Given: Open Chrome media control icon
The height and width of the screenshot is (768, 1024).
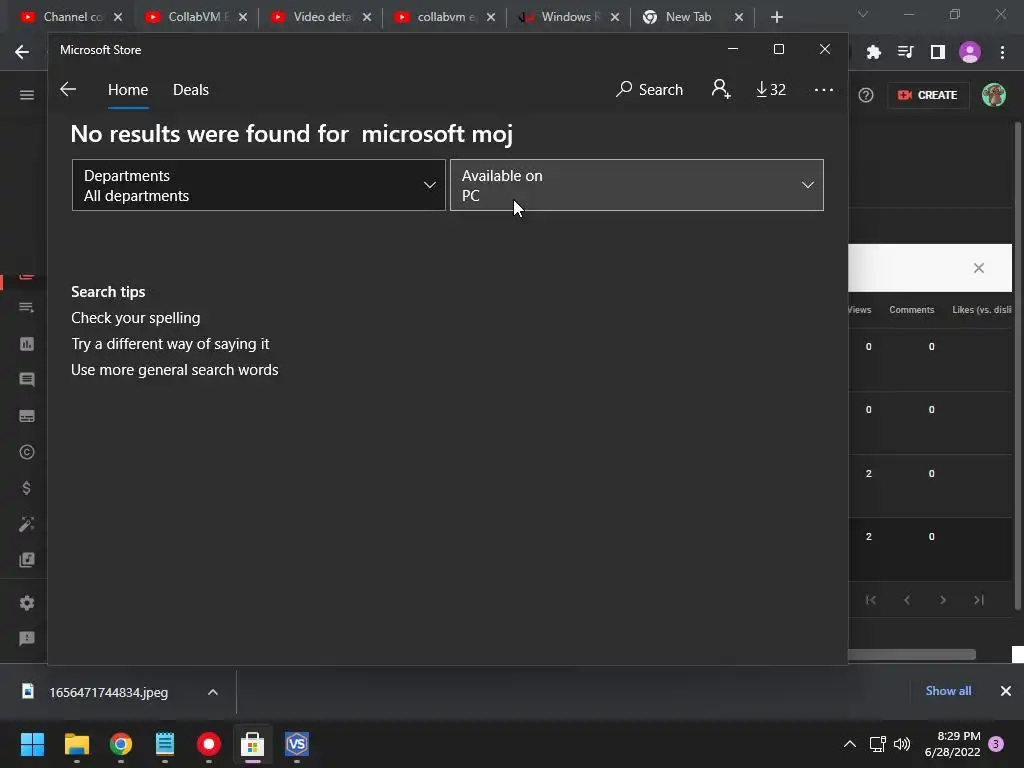Looking at the screenshot, I should pyautogui.click(x=905, y=52).
